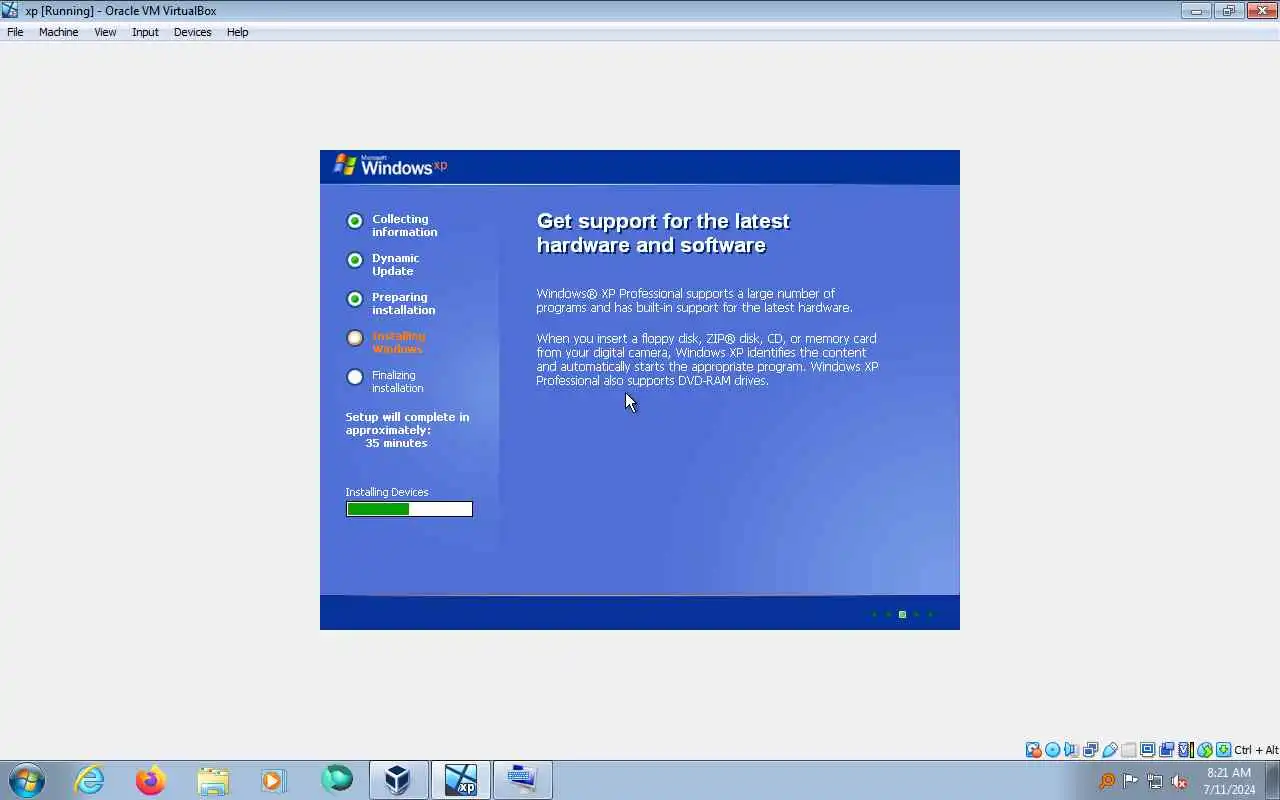
Task: Click the hard disk activity status icon
Action: [1033, 750]
